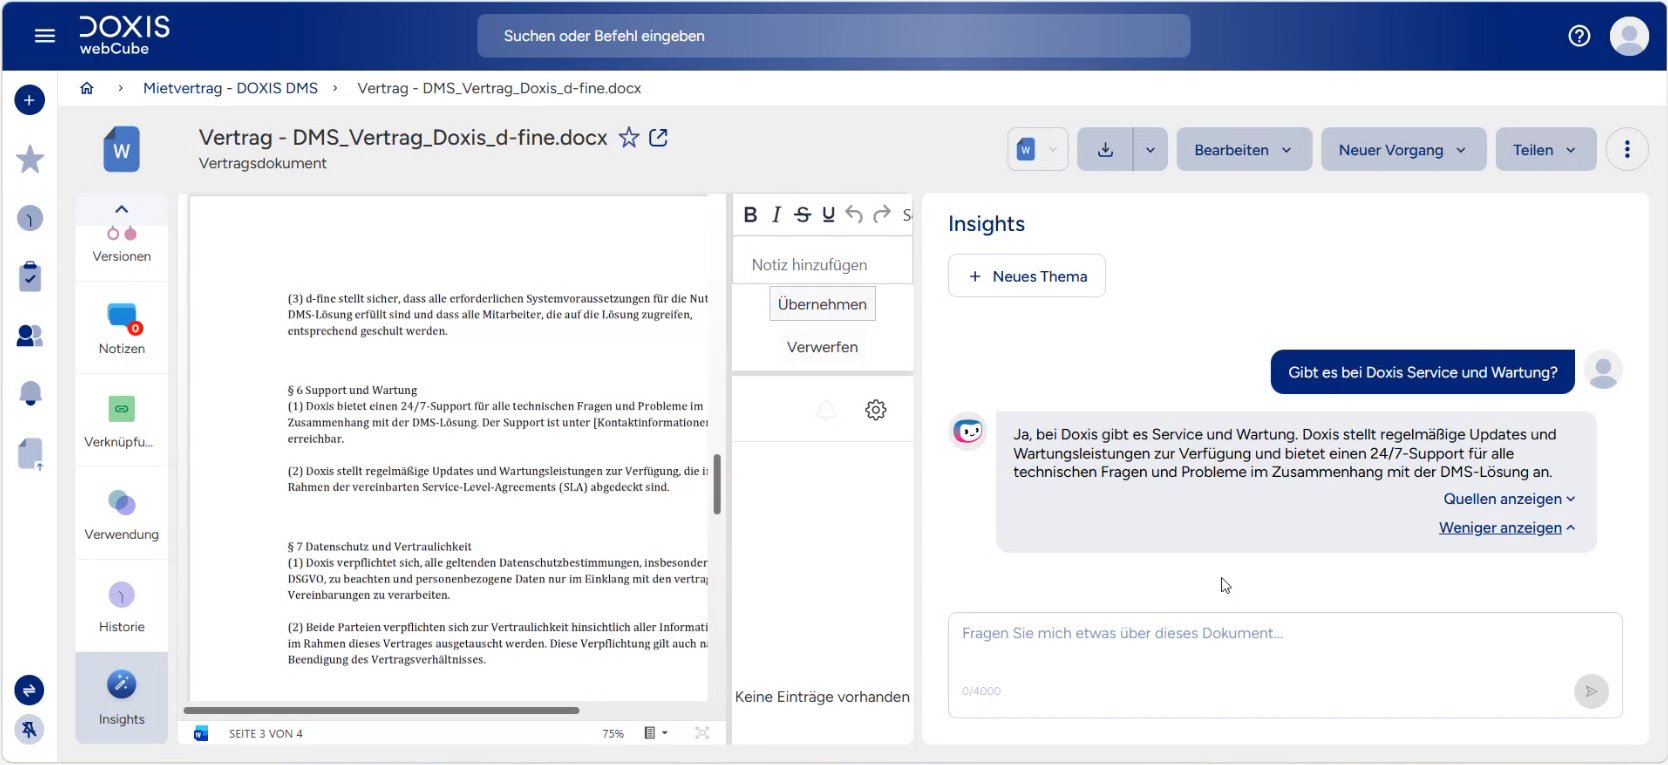Expand Quellen anzeigen in Insights answer
The image size is (1668, 765).
(x=1509, y=499)
